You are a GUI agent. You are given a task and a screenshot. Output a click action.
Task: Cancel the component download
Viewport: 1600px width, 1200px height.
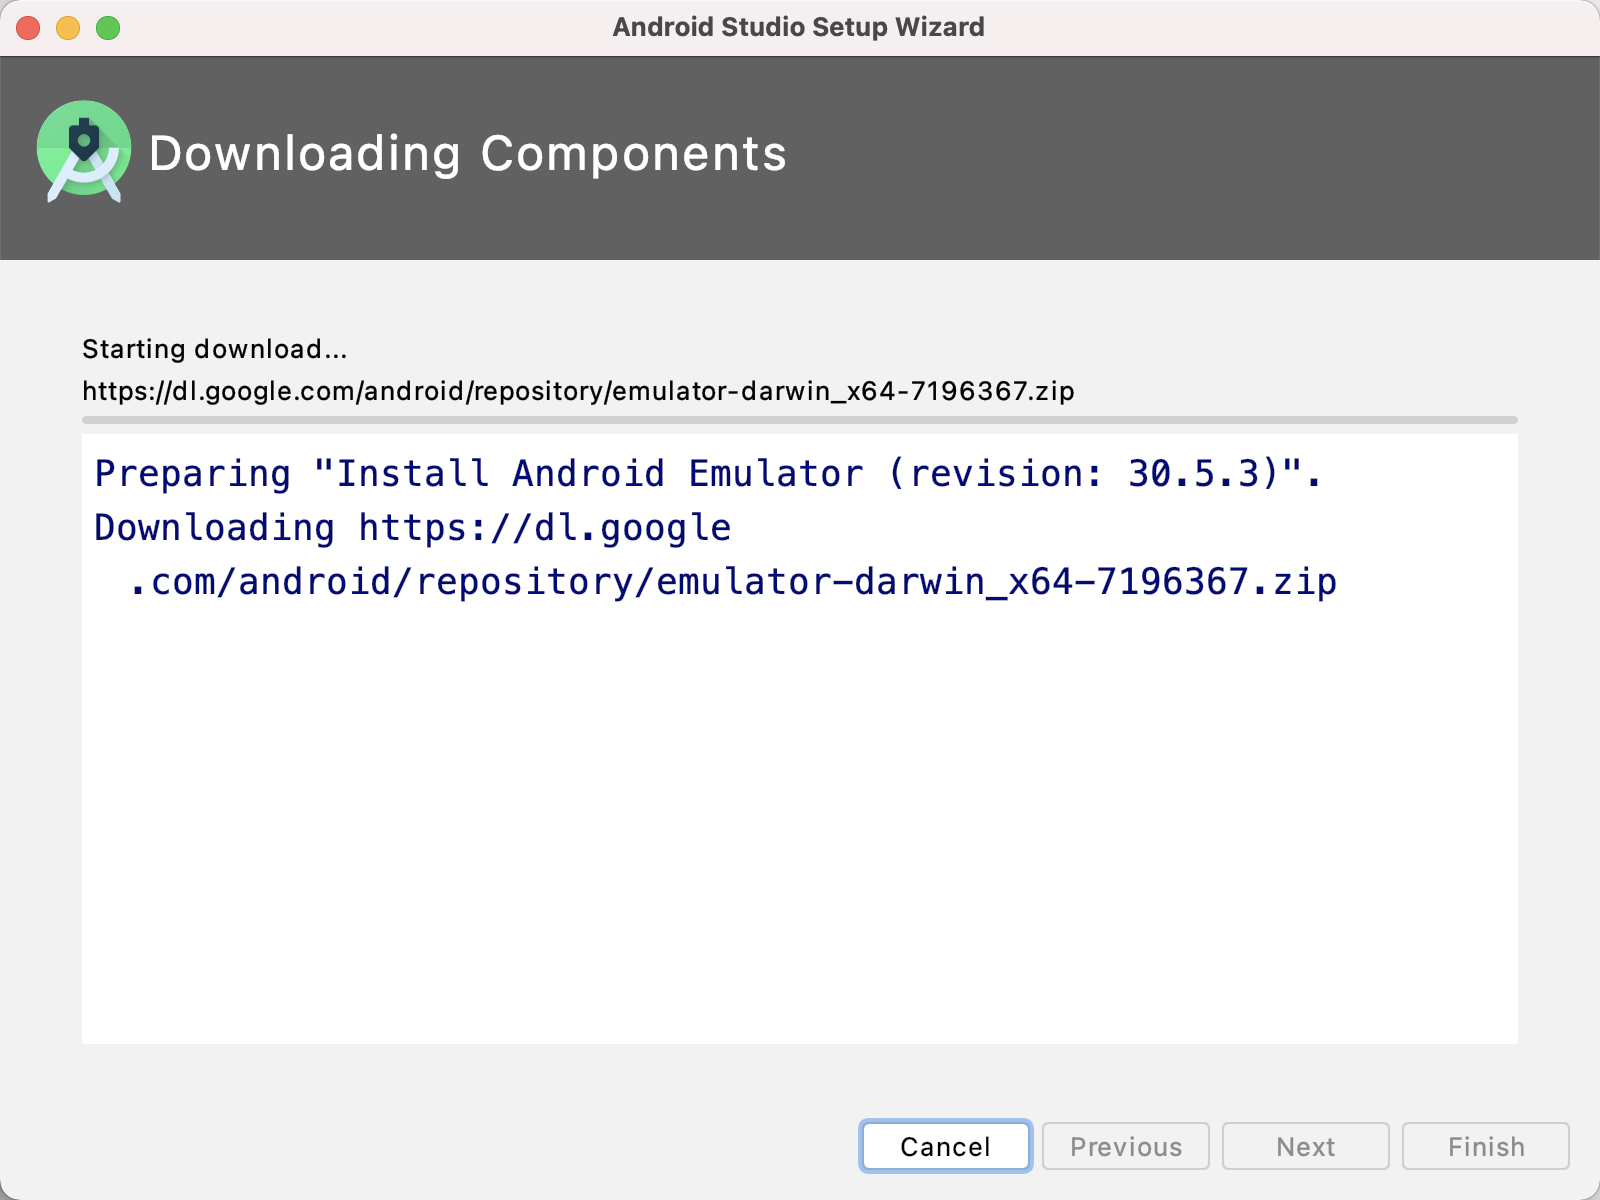coord(945,1146)
